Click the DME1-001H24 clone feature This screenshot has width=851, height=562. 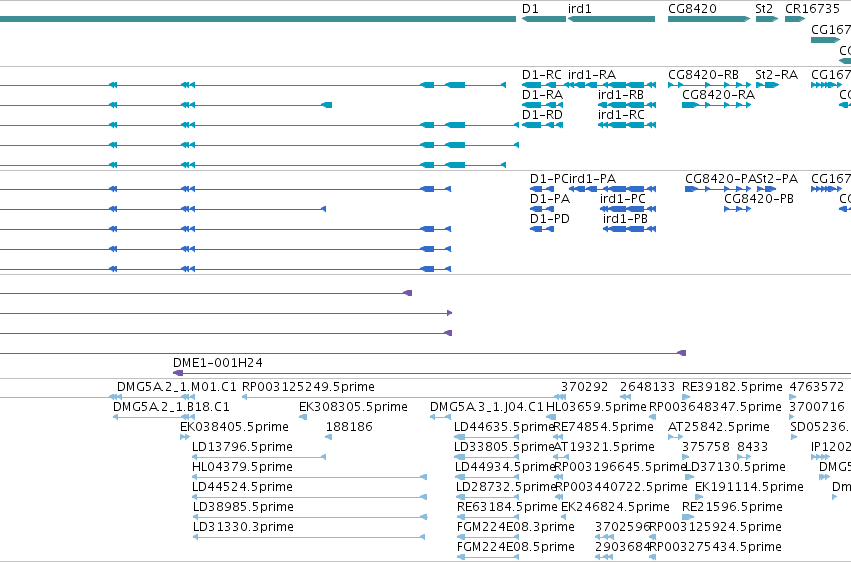(x=512, y=373)
